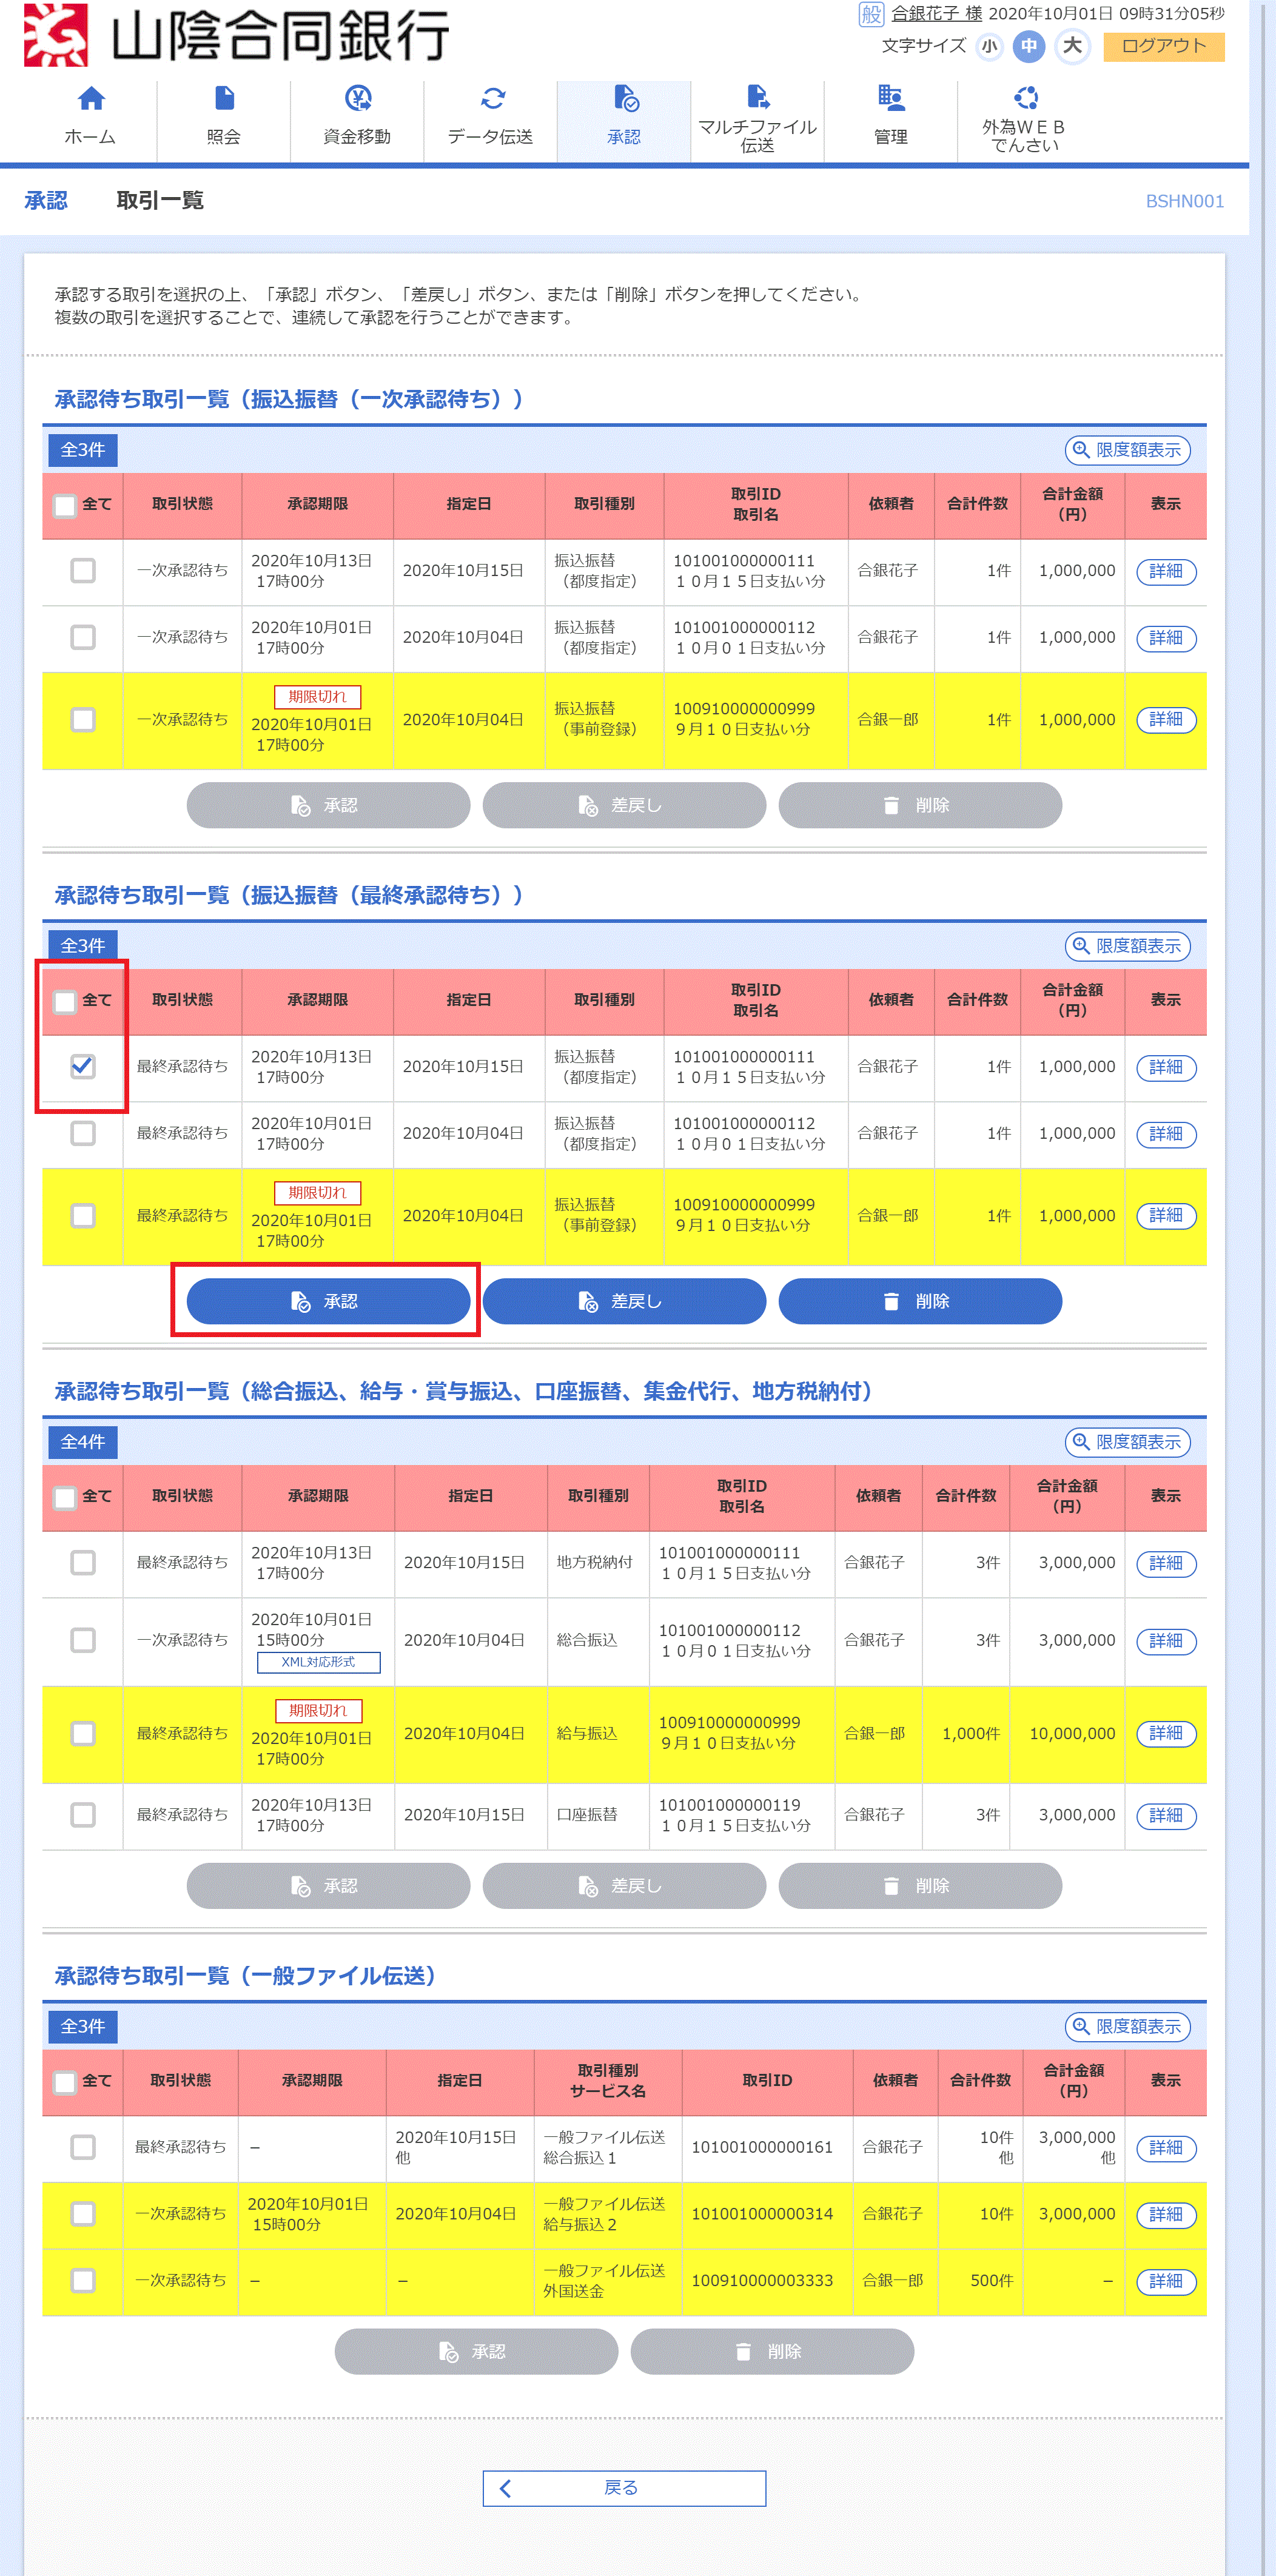Approve selected 最終承認待ち transactions with 承認
Viewport: 1276px width, 2576px height.
coord(328,1301)
